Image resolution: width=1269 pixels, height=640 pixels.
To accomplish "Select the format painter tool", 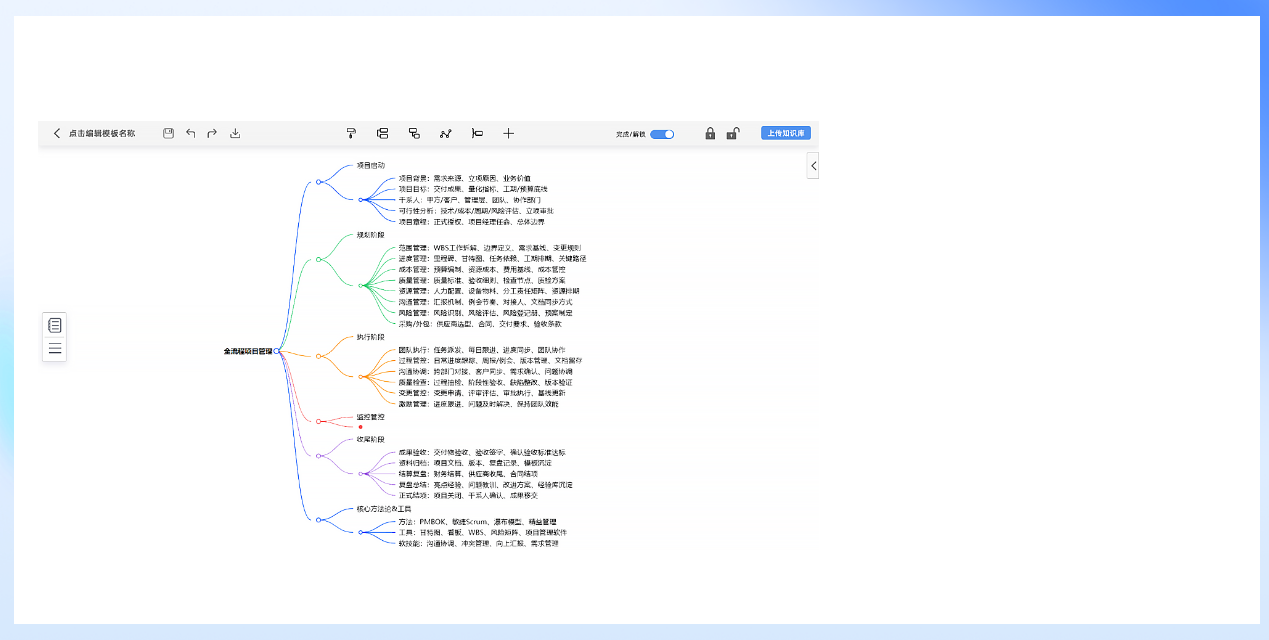I will pyautogui.click(x=351, y=133).
